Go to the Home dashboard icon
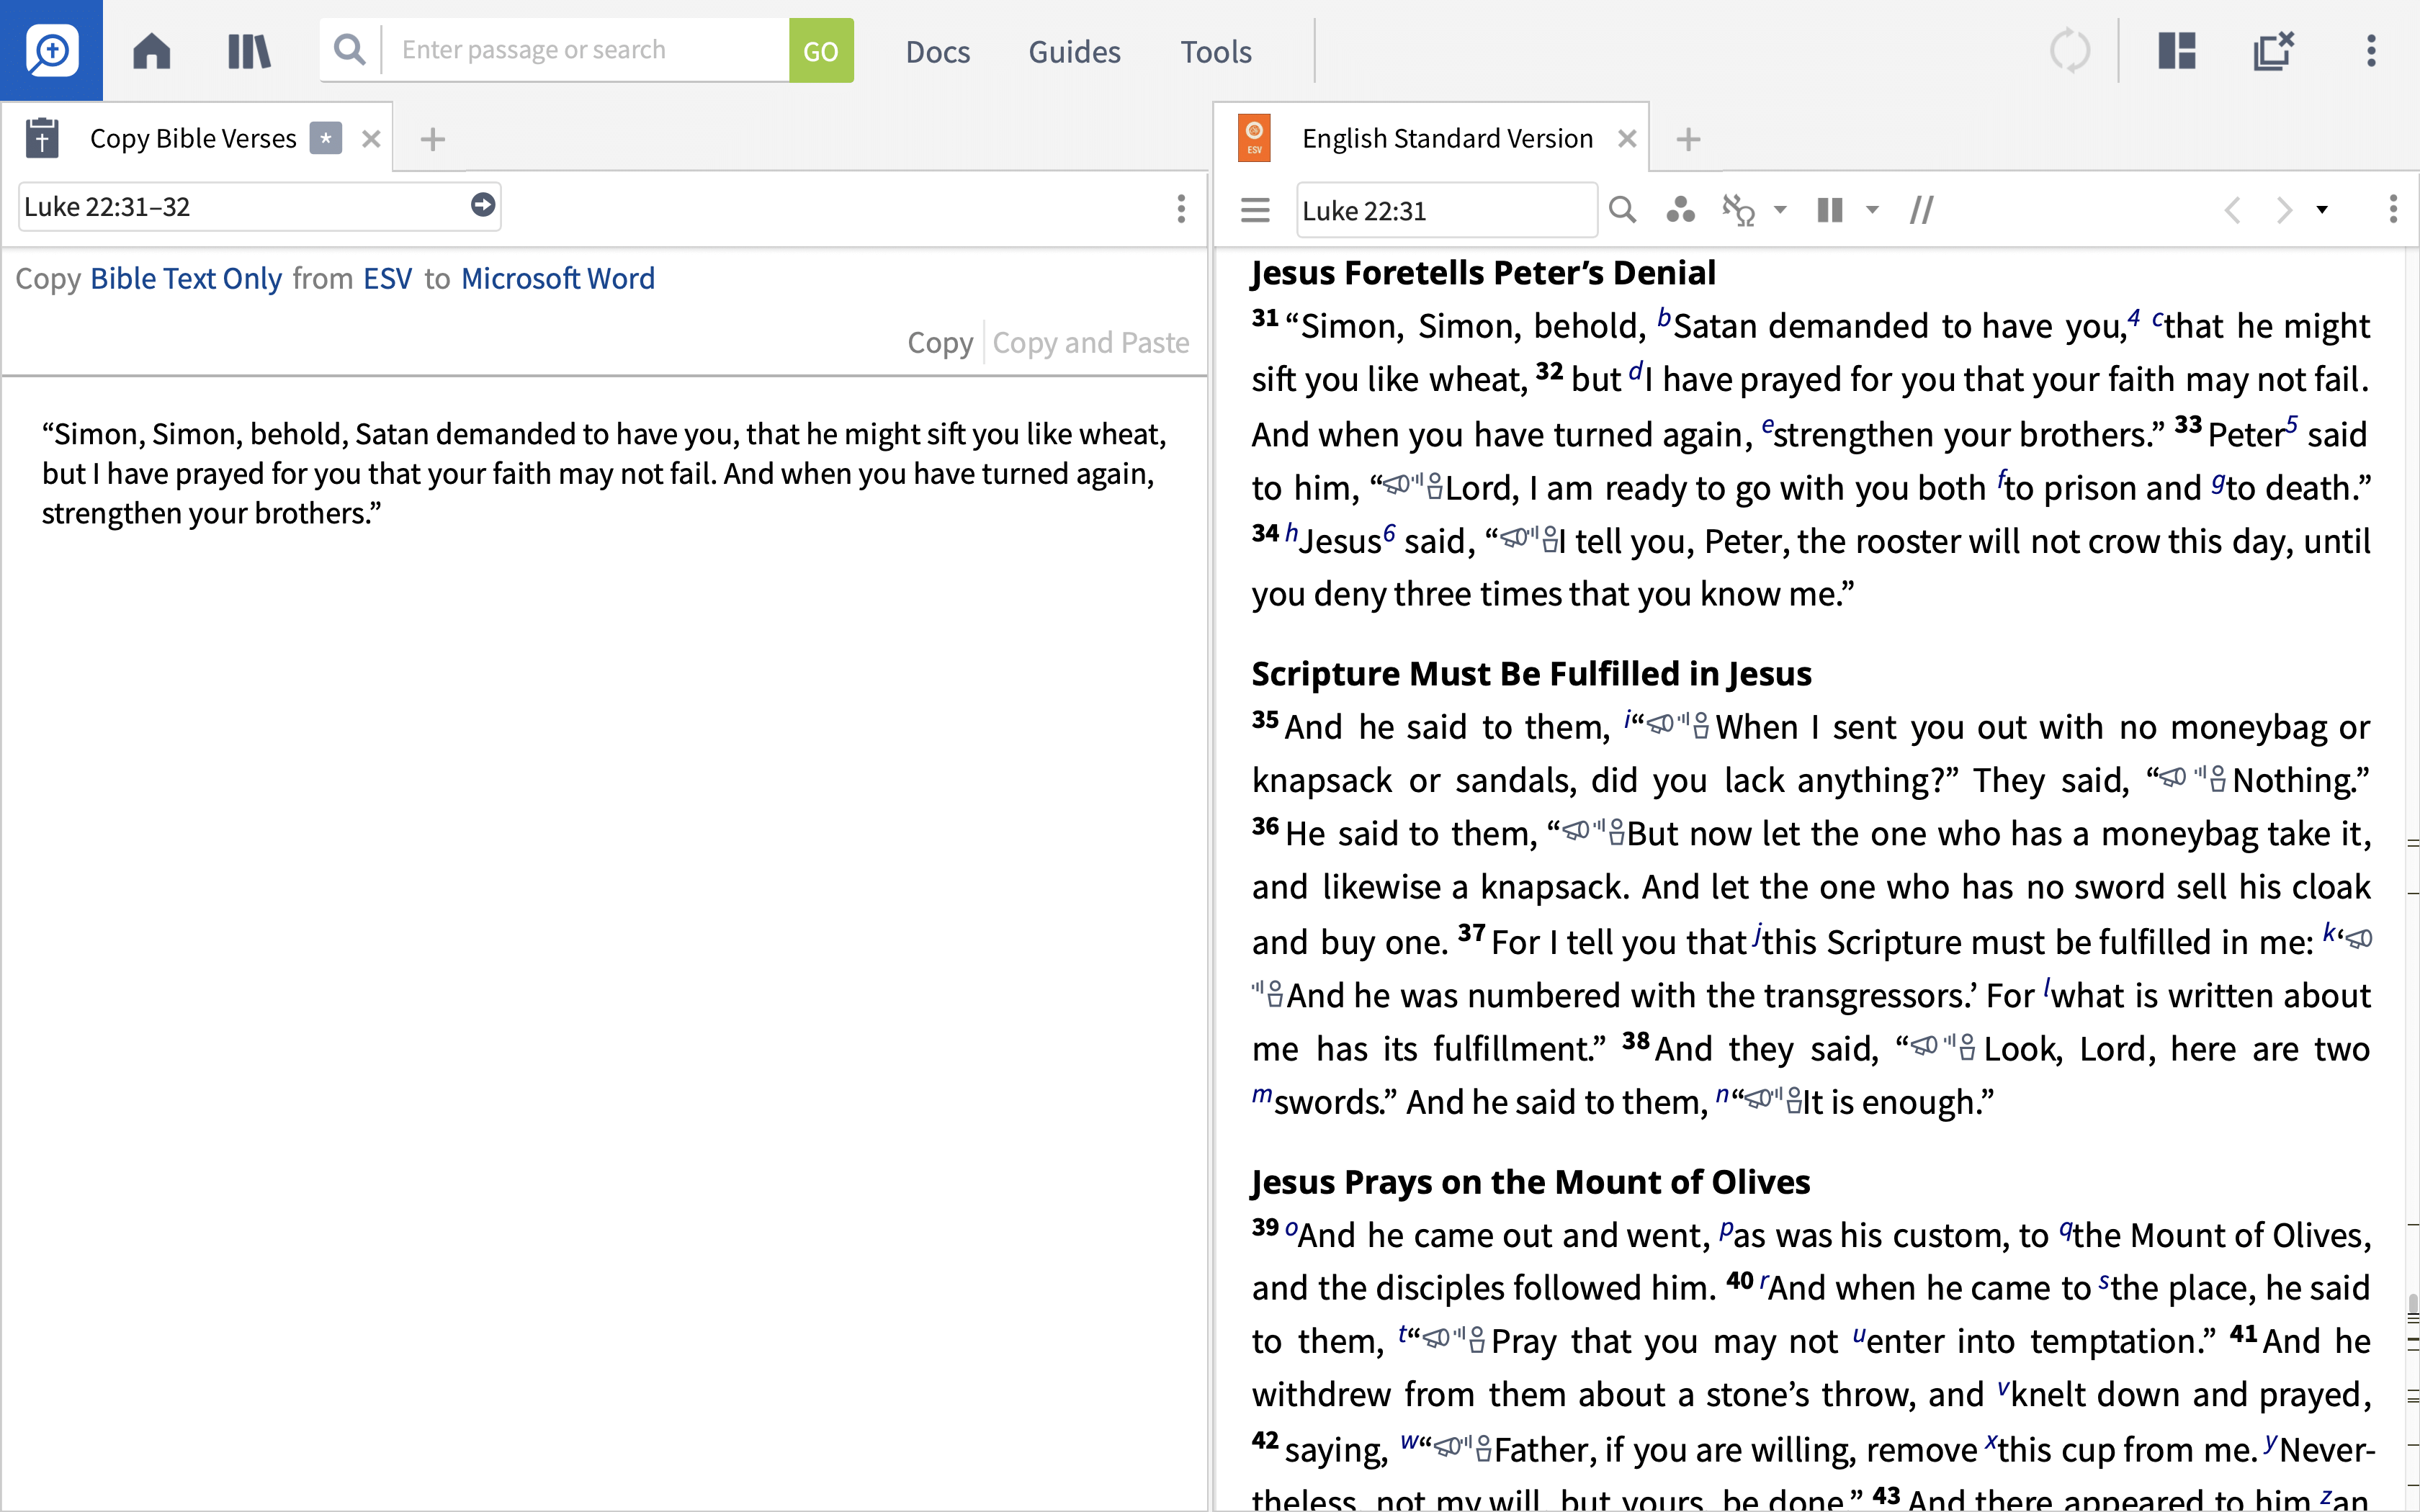Image resolution: width=2420 pixels, height=1512 pixels. 152,50
